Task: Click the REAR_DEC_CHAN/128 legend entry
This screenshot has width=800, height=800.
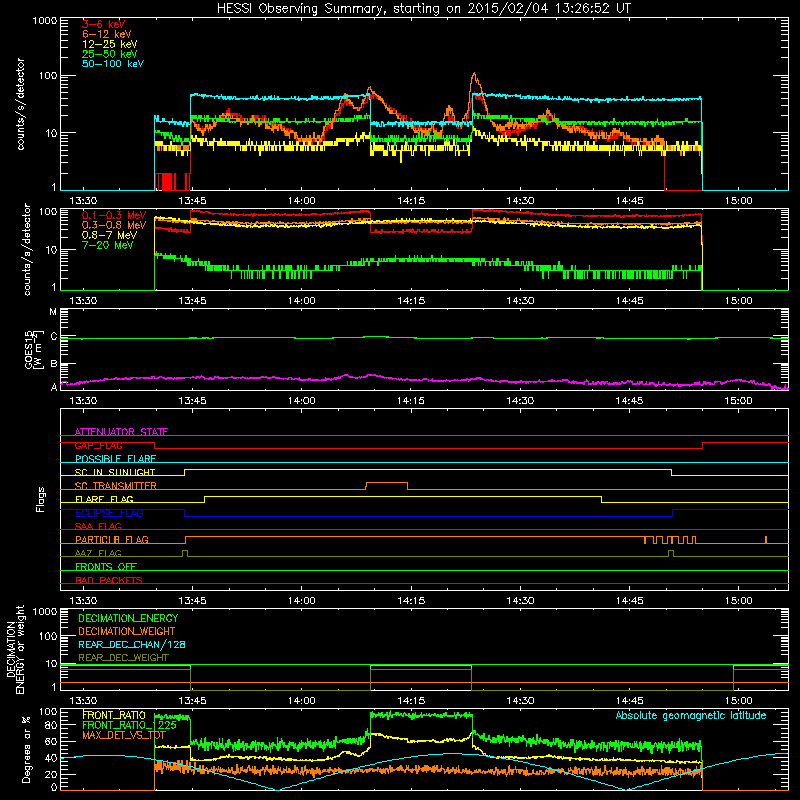Action: pos(132,644)
